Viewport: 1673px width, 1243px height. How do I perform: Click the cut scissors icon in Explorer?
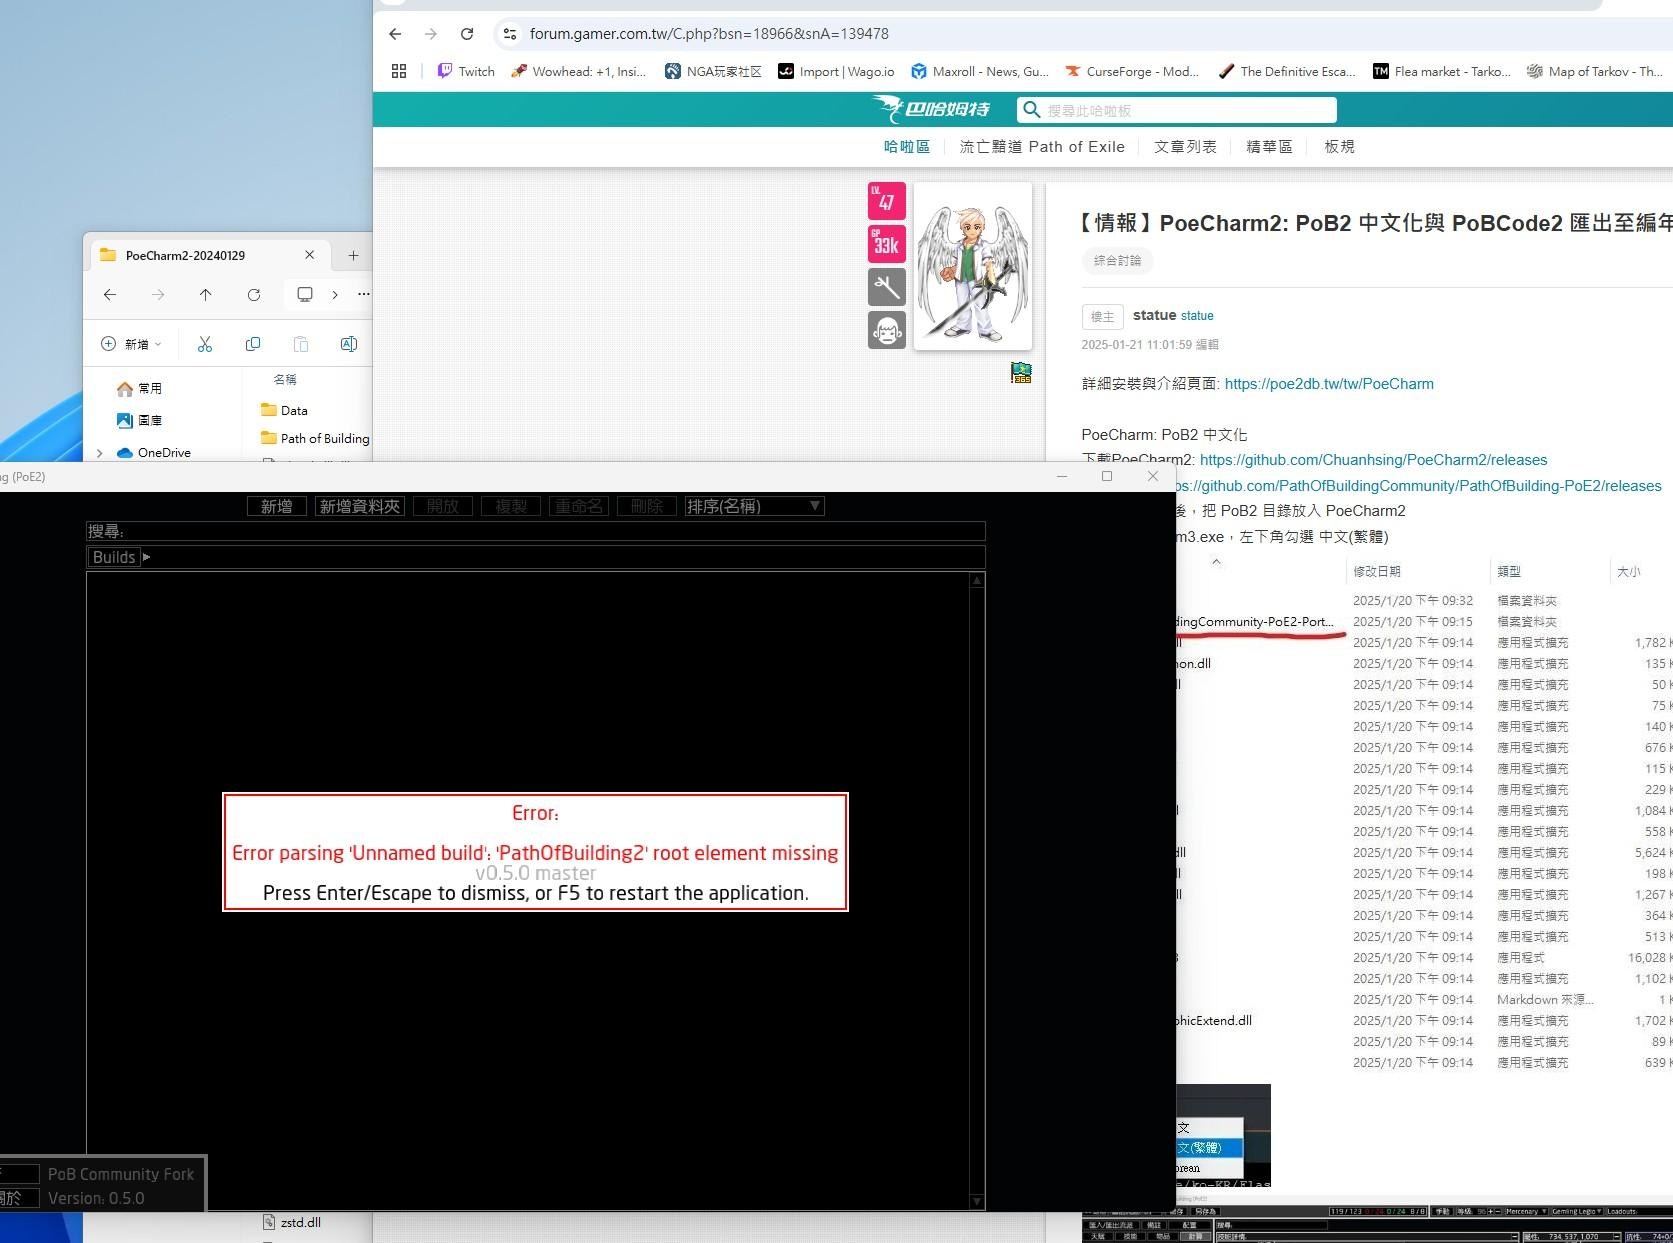coord(205,344)
